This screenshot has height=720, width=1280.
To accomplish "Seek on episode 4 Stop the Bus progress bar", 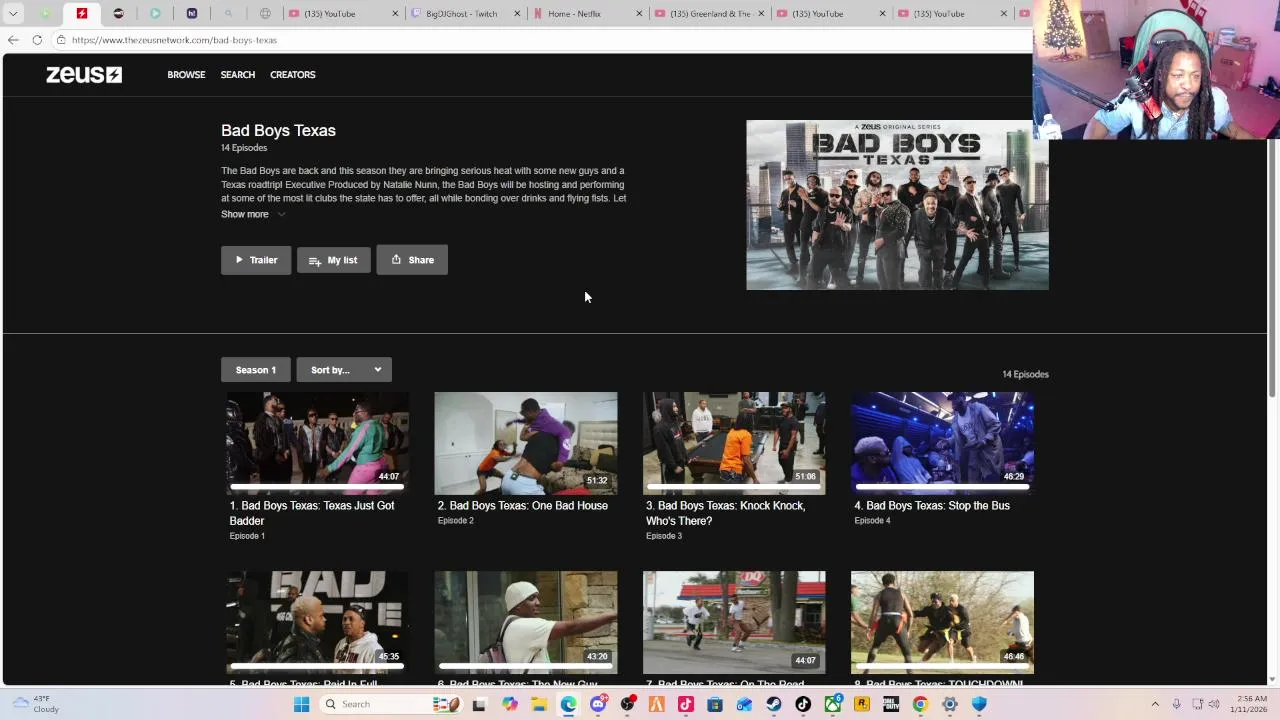I will (941, 487).
